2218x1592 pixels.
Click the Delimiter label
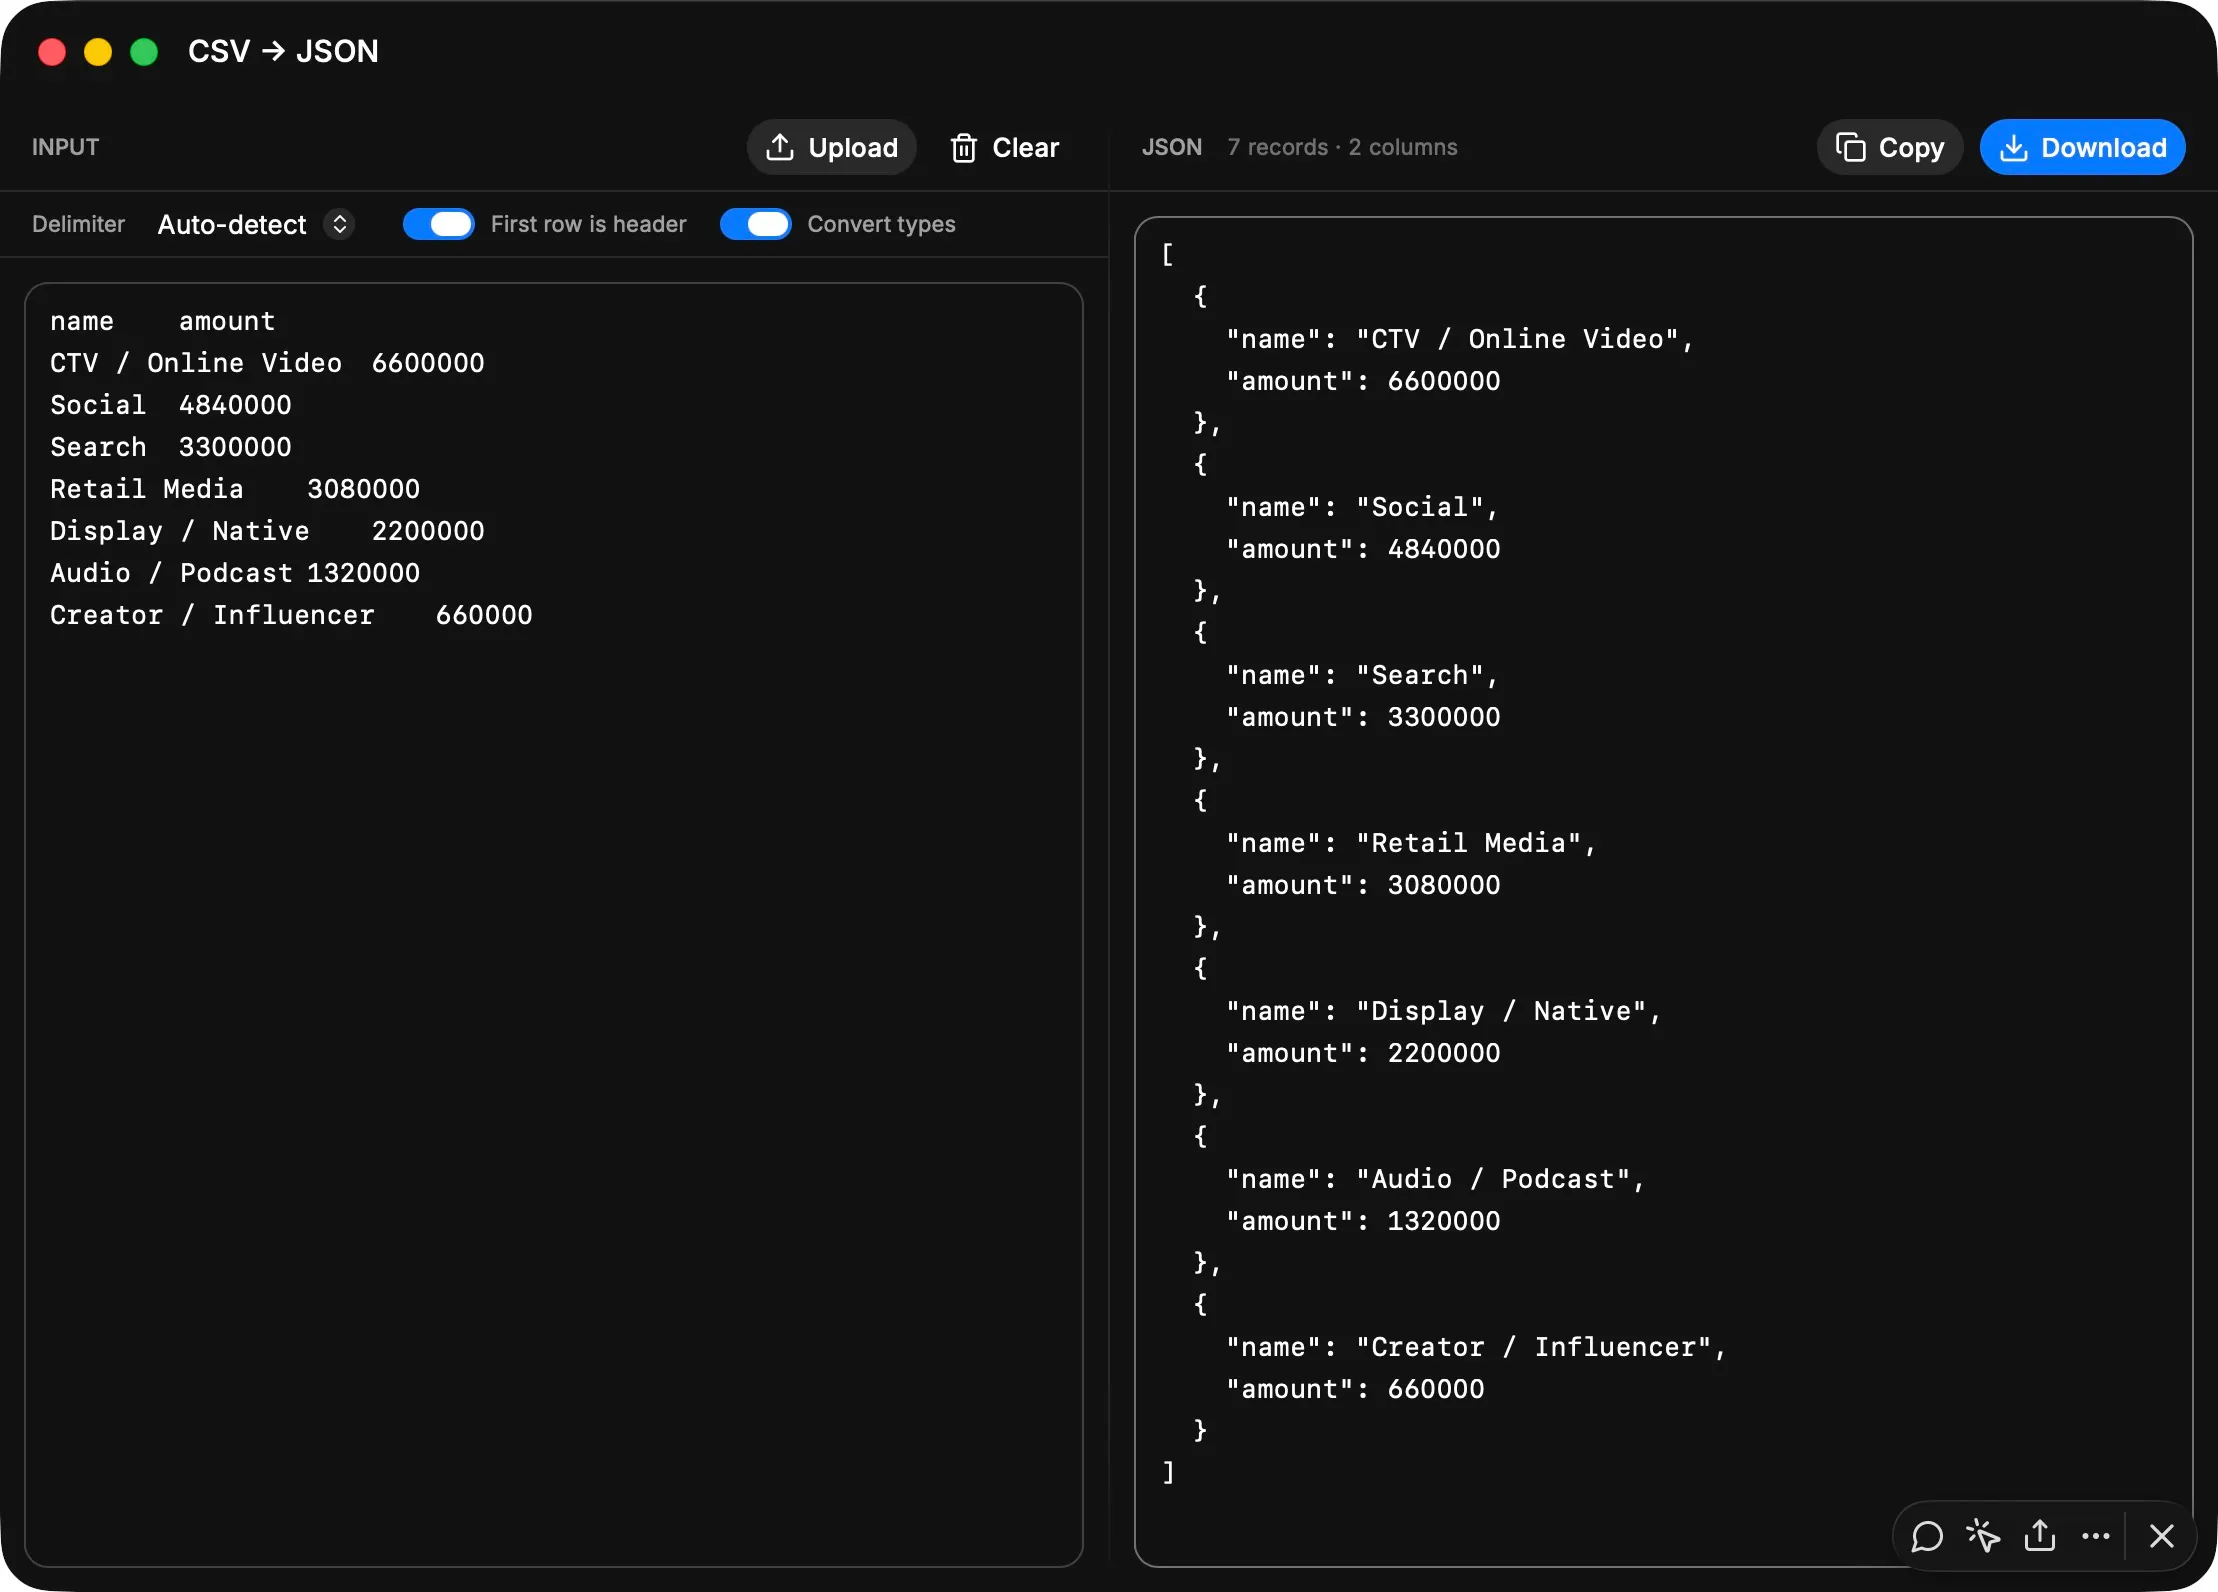click(x=78, y=224)
